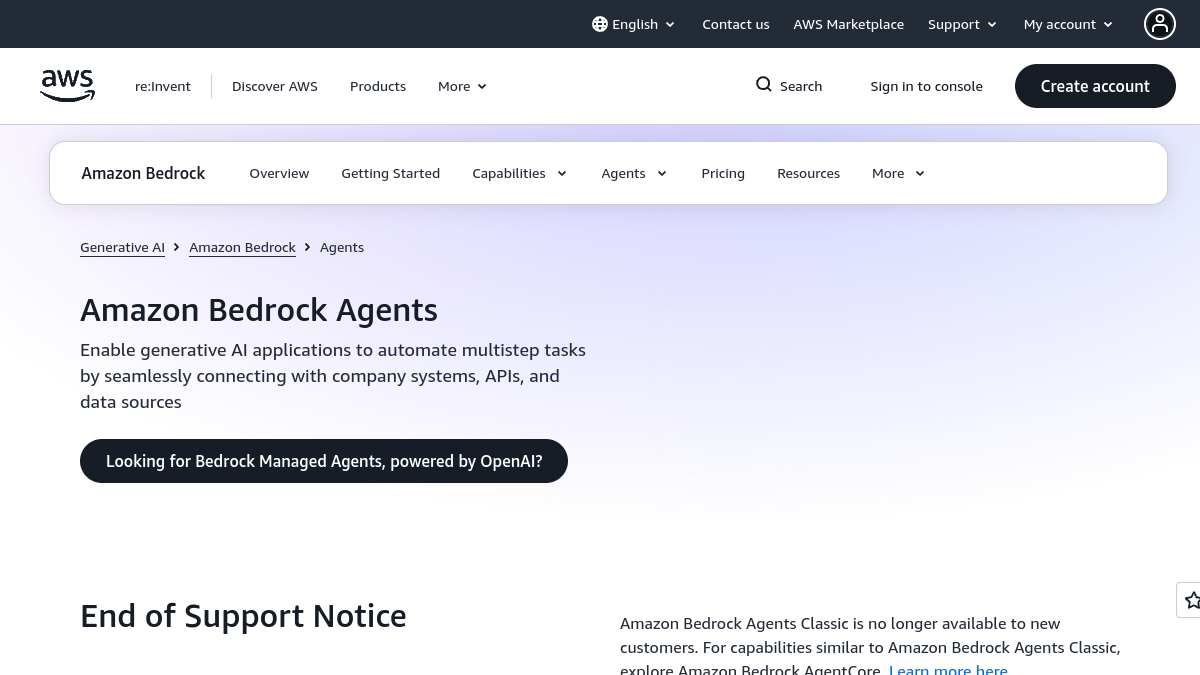Open re:Invent menu item
Viewport: 1200px width, 675px height.
pyautogui.click(x=163, y=86)
